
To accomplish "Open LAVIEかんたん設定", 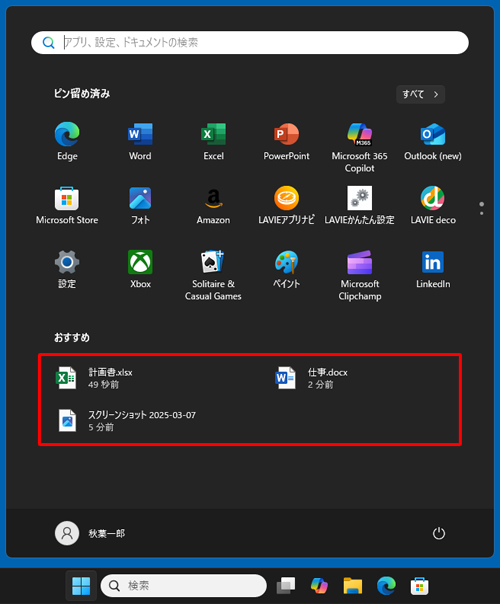I will pyautogui.click(x=359, y=205).
